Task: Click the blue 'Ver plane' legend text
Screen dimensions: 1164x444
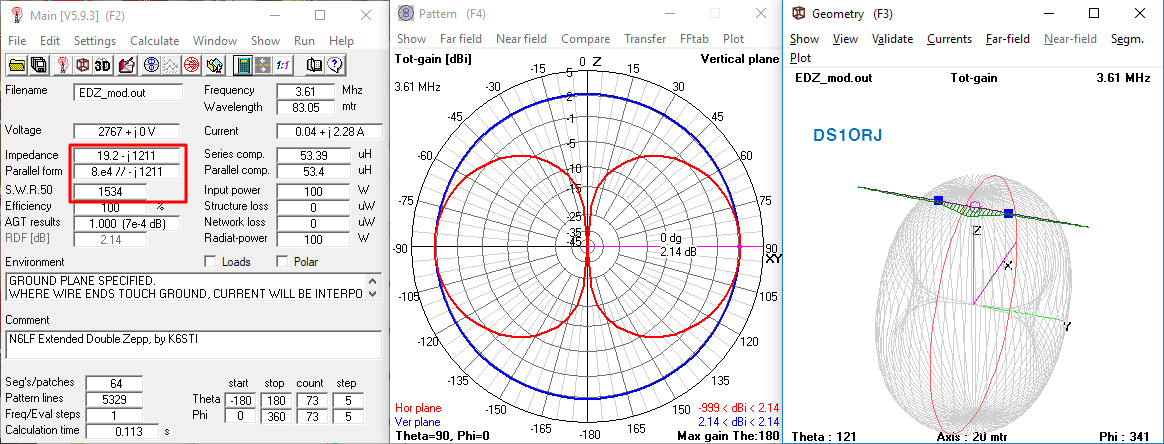Action: pos(419,422)
